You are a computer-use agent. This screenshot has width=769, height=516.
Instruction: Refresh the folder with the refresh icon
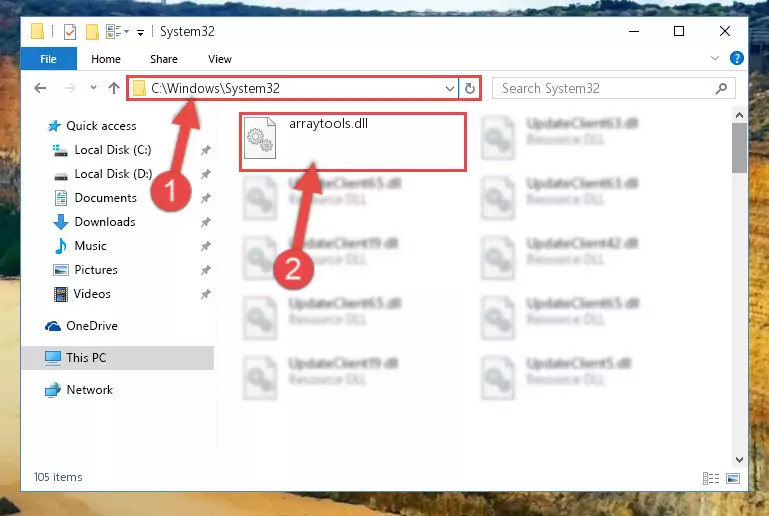[x=469, y=89]
